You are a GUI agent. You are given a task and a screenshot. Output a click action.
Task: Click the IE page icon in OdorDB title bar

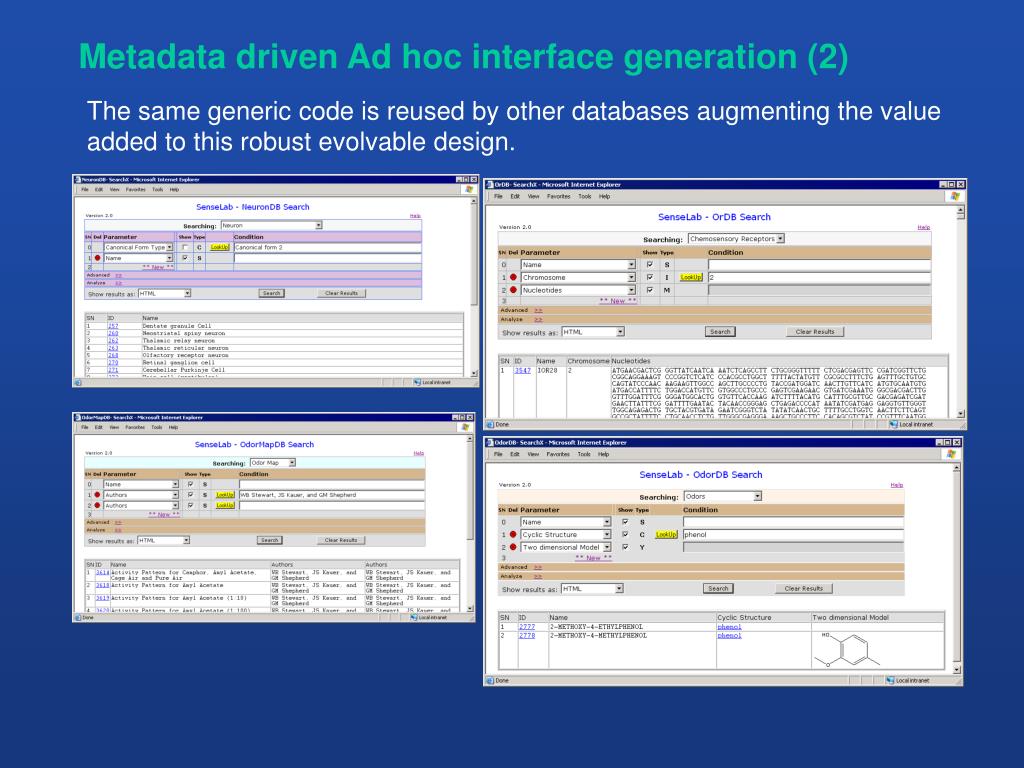pyautogui.click(x=490, y=442)
